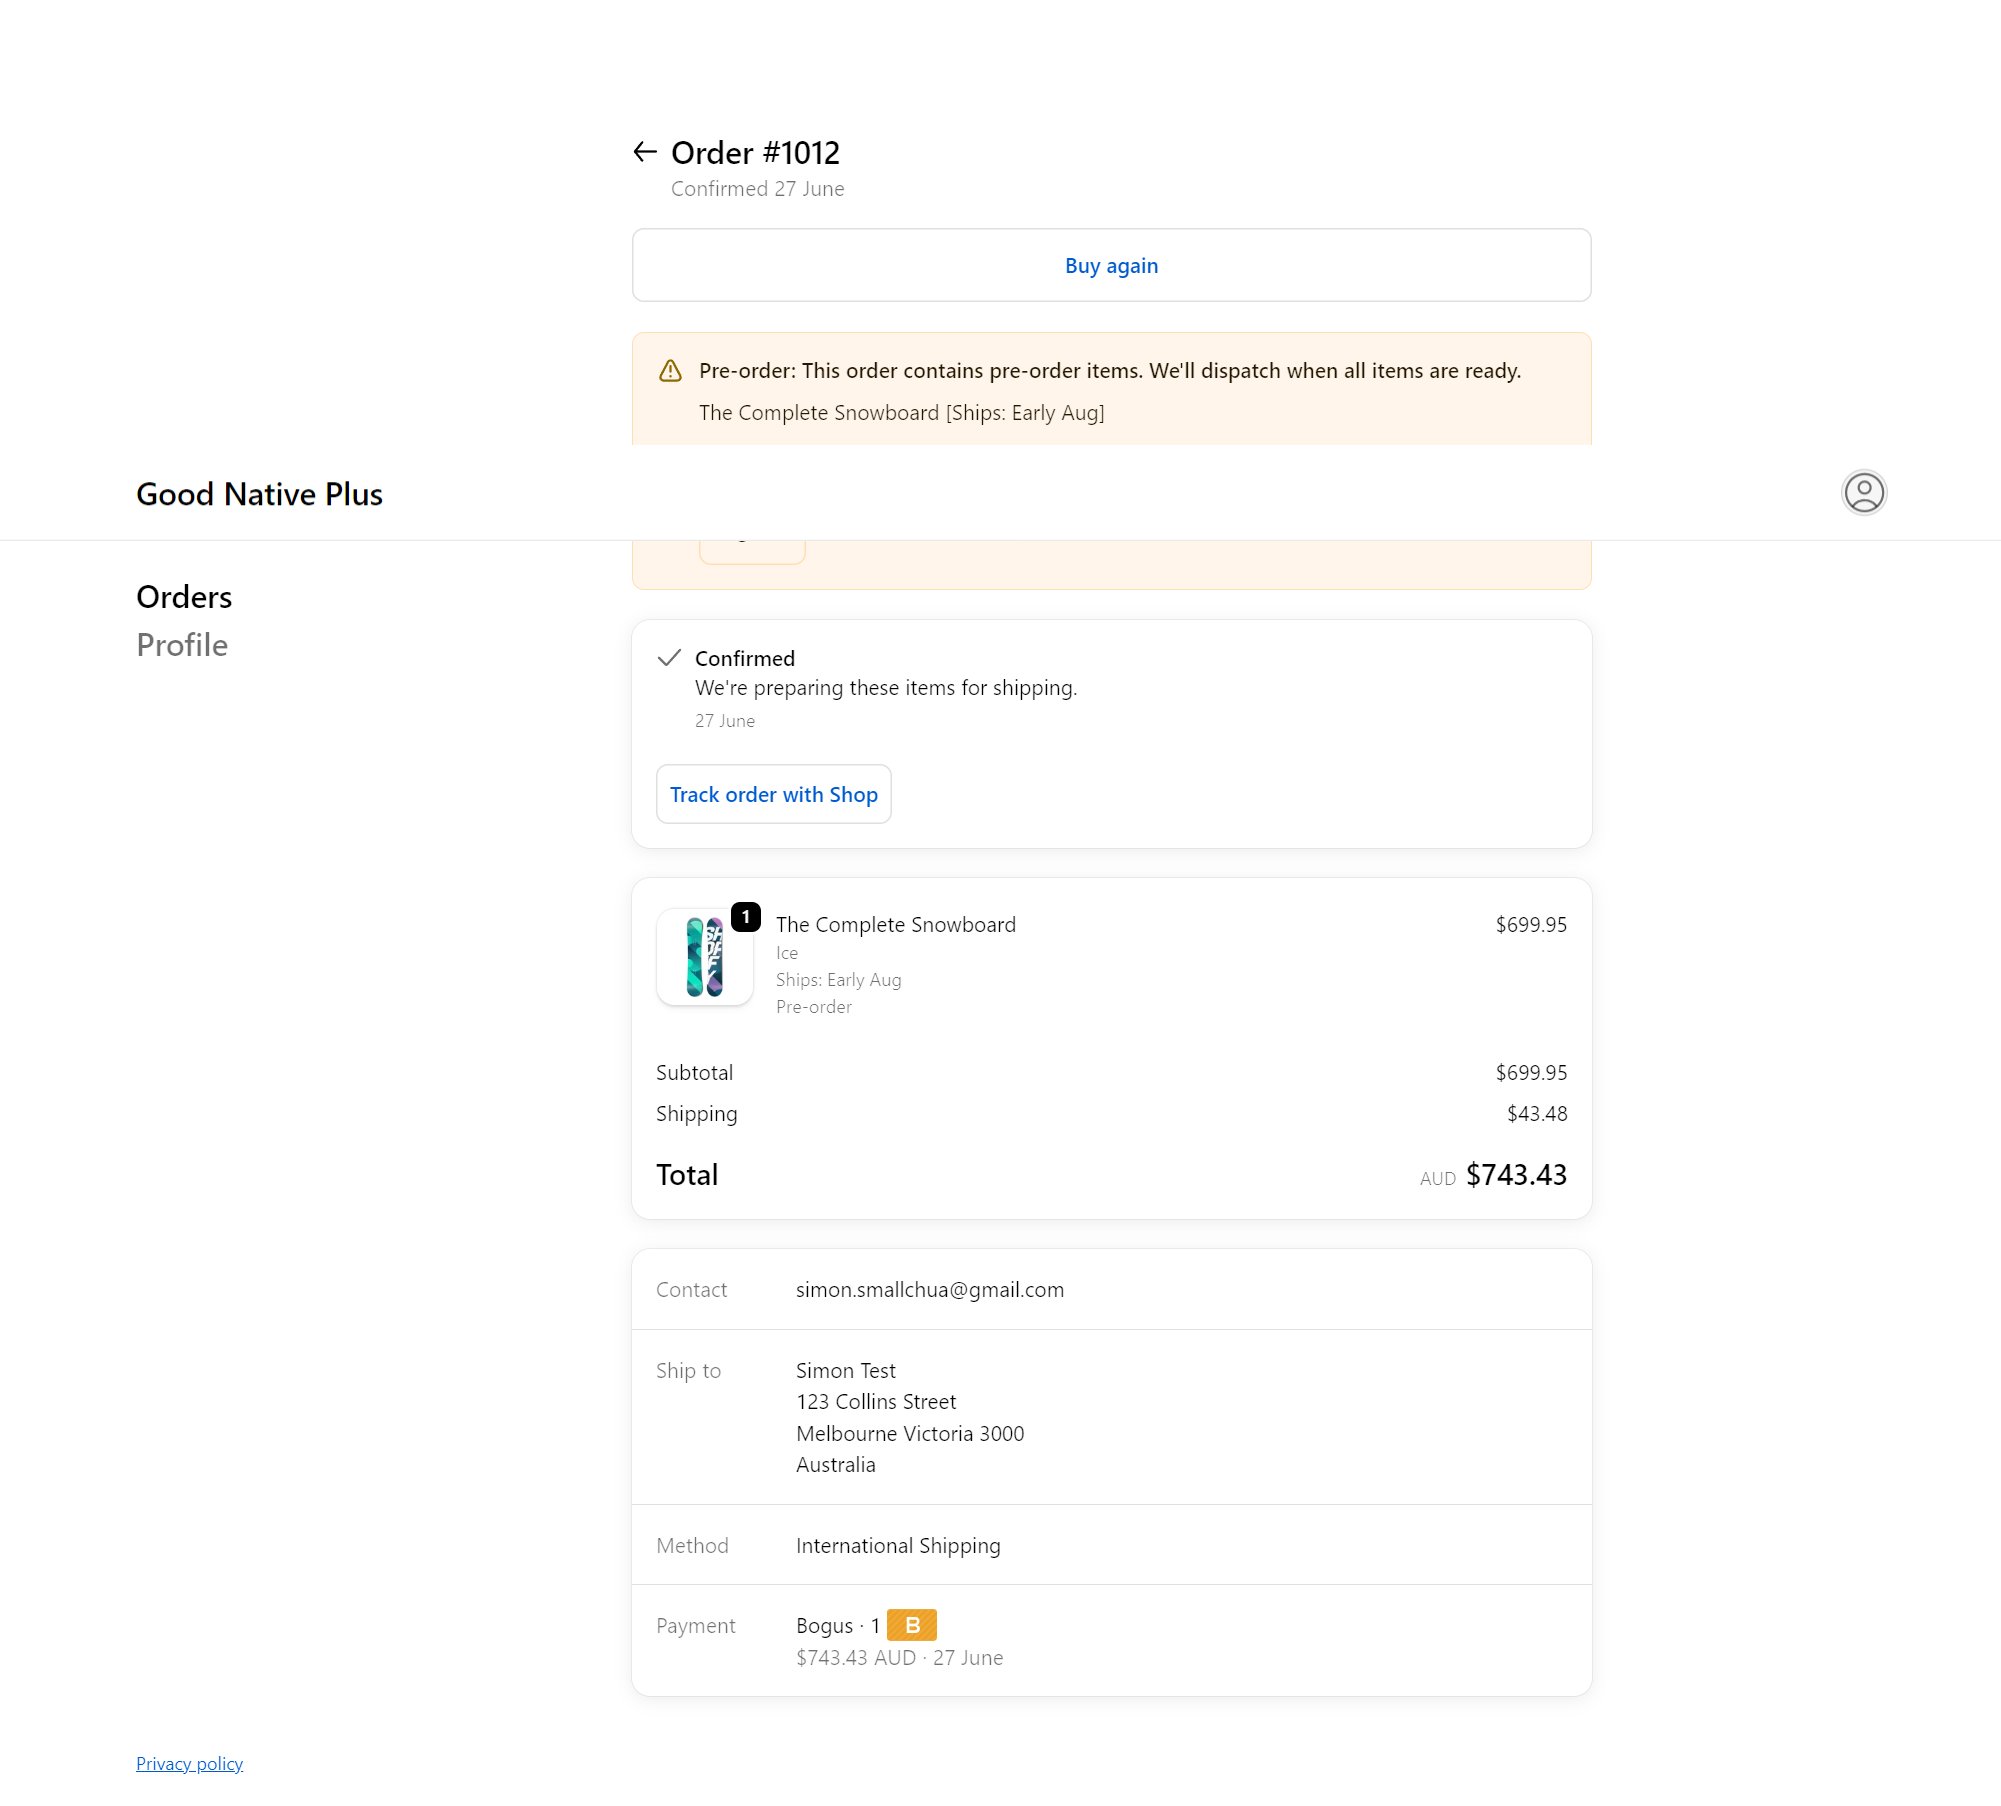Click the 'Pre-order' label under the item
The width and height of the screenshot is (2001, 1806).
coord(813,1007)
